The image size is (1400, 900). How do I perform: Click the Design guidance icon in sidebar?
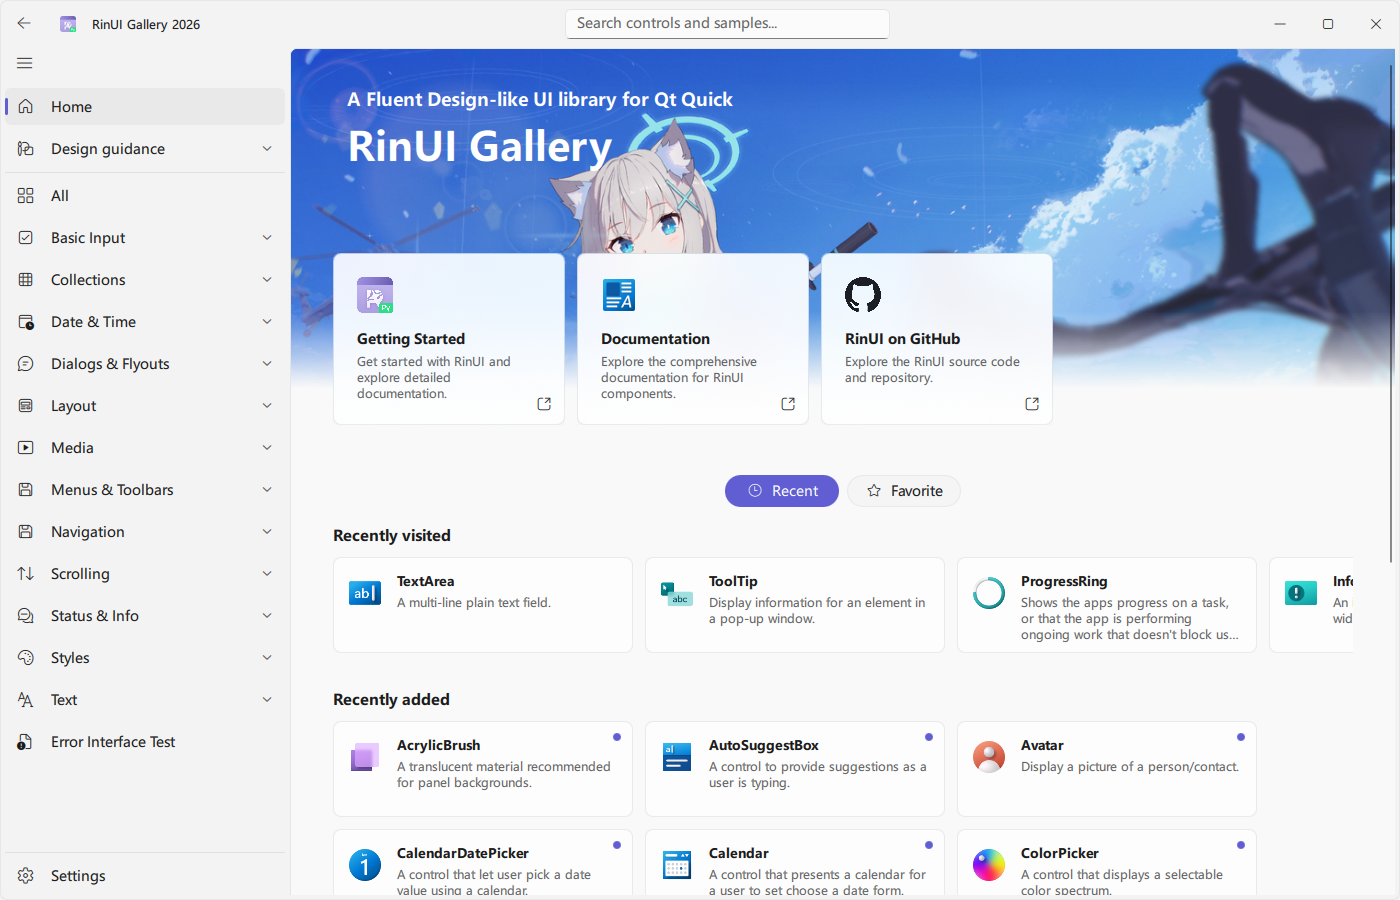pyautogui.click(x=26, y=148)
